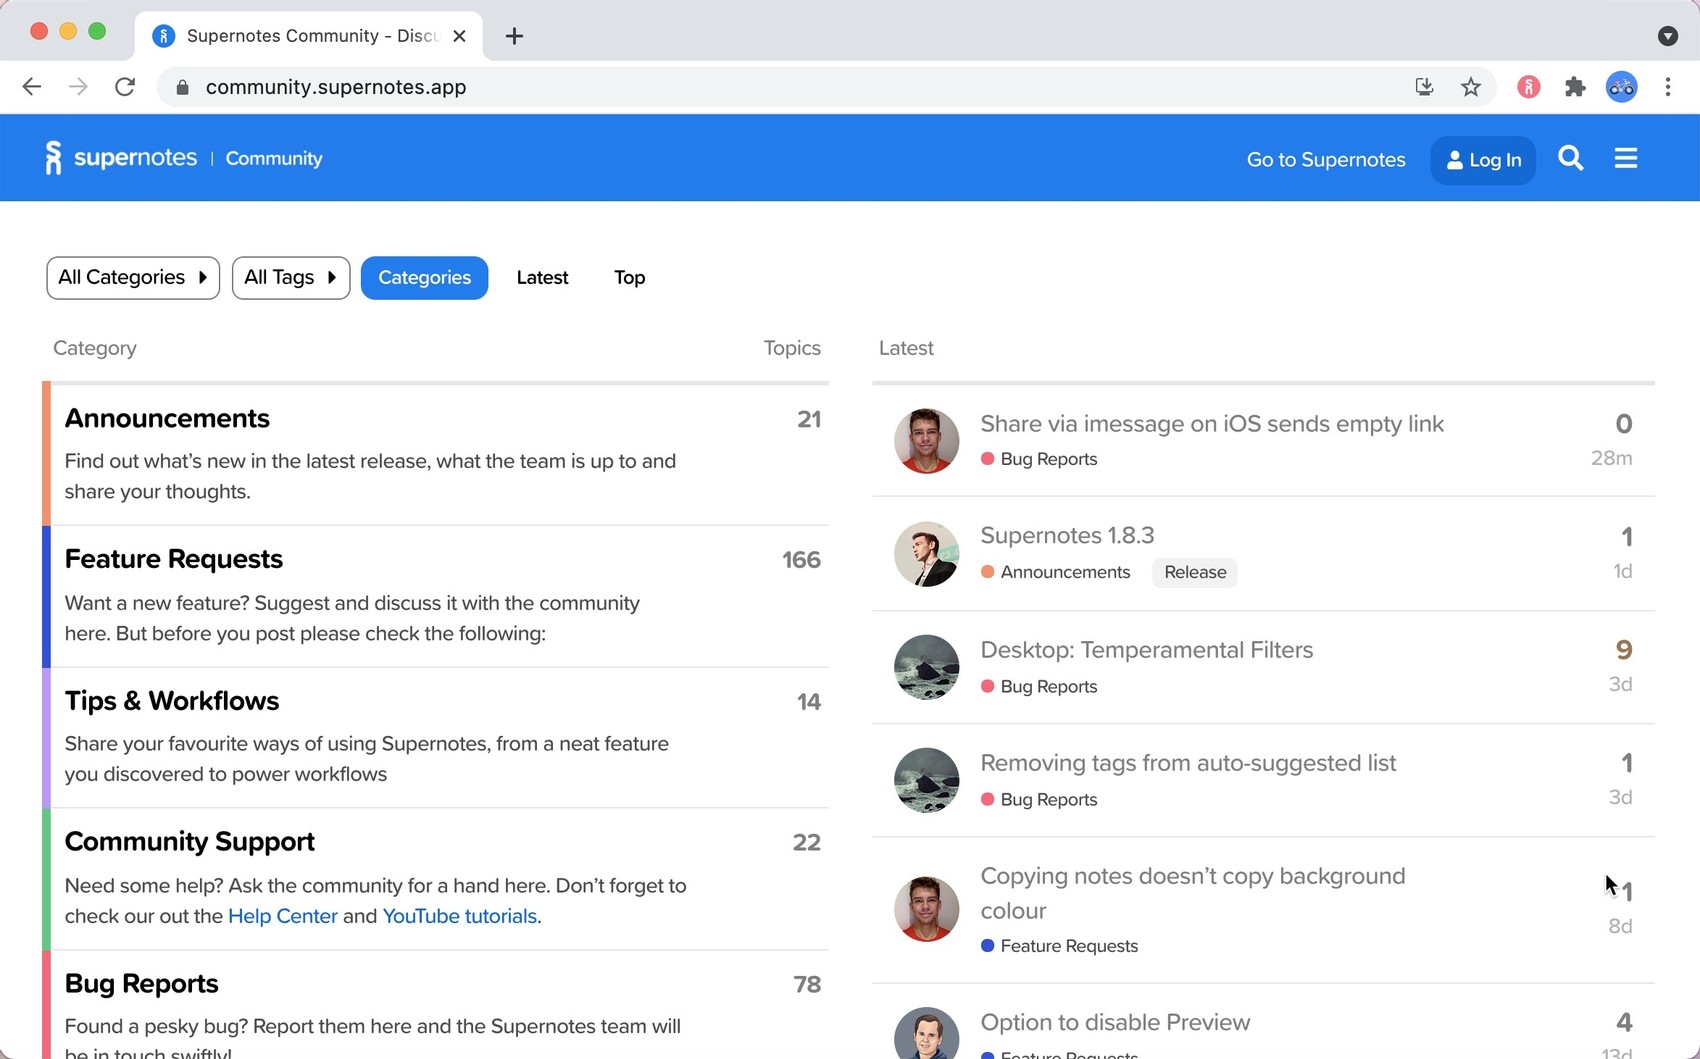Click Feature Requests badge under Copying notes topic
Image resolution: width=1700 pixels, height=1059 pixels.
click(1060, 946)
